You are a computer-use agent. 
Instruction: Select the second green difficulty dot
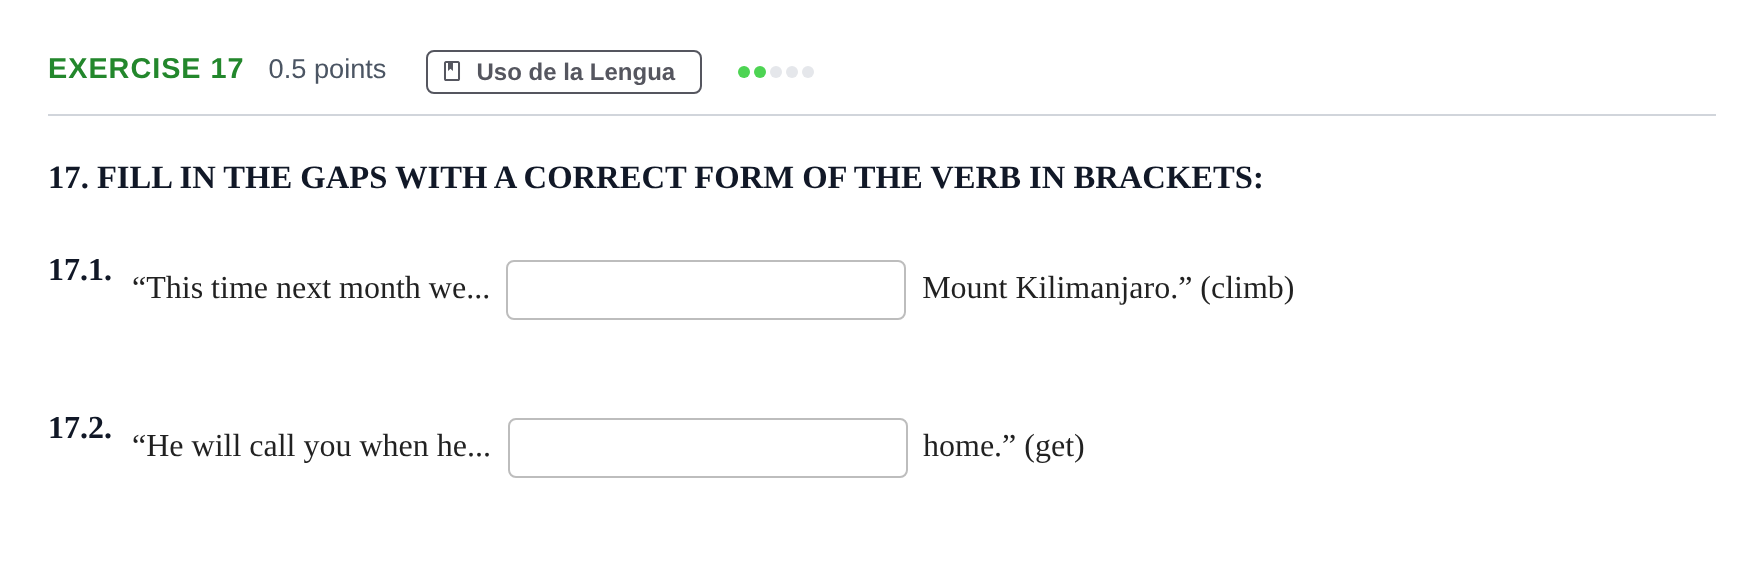760,72
